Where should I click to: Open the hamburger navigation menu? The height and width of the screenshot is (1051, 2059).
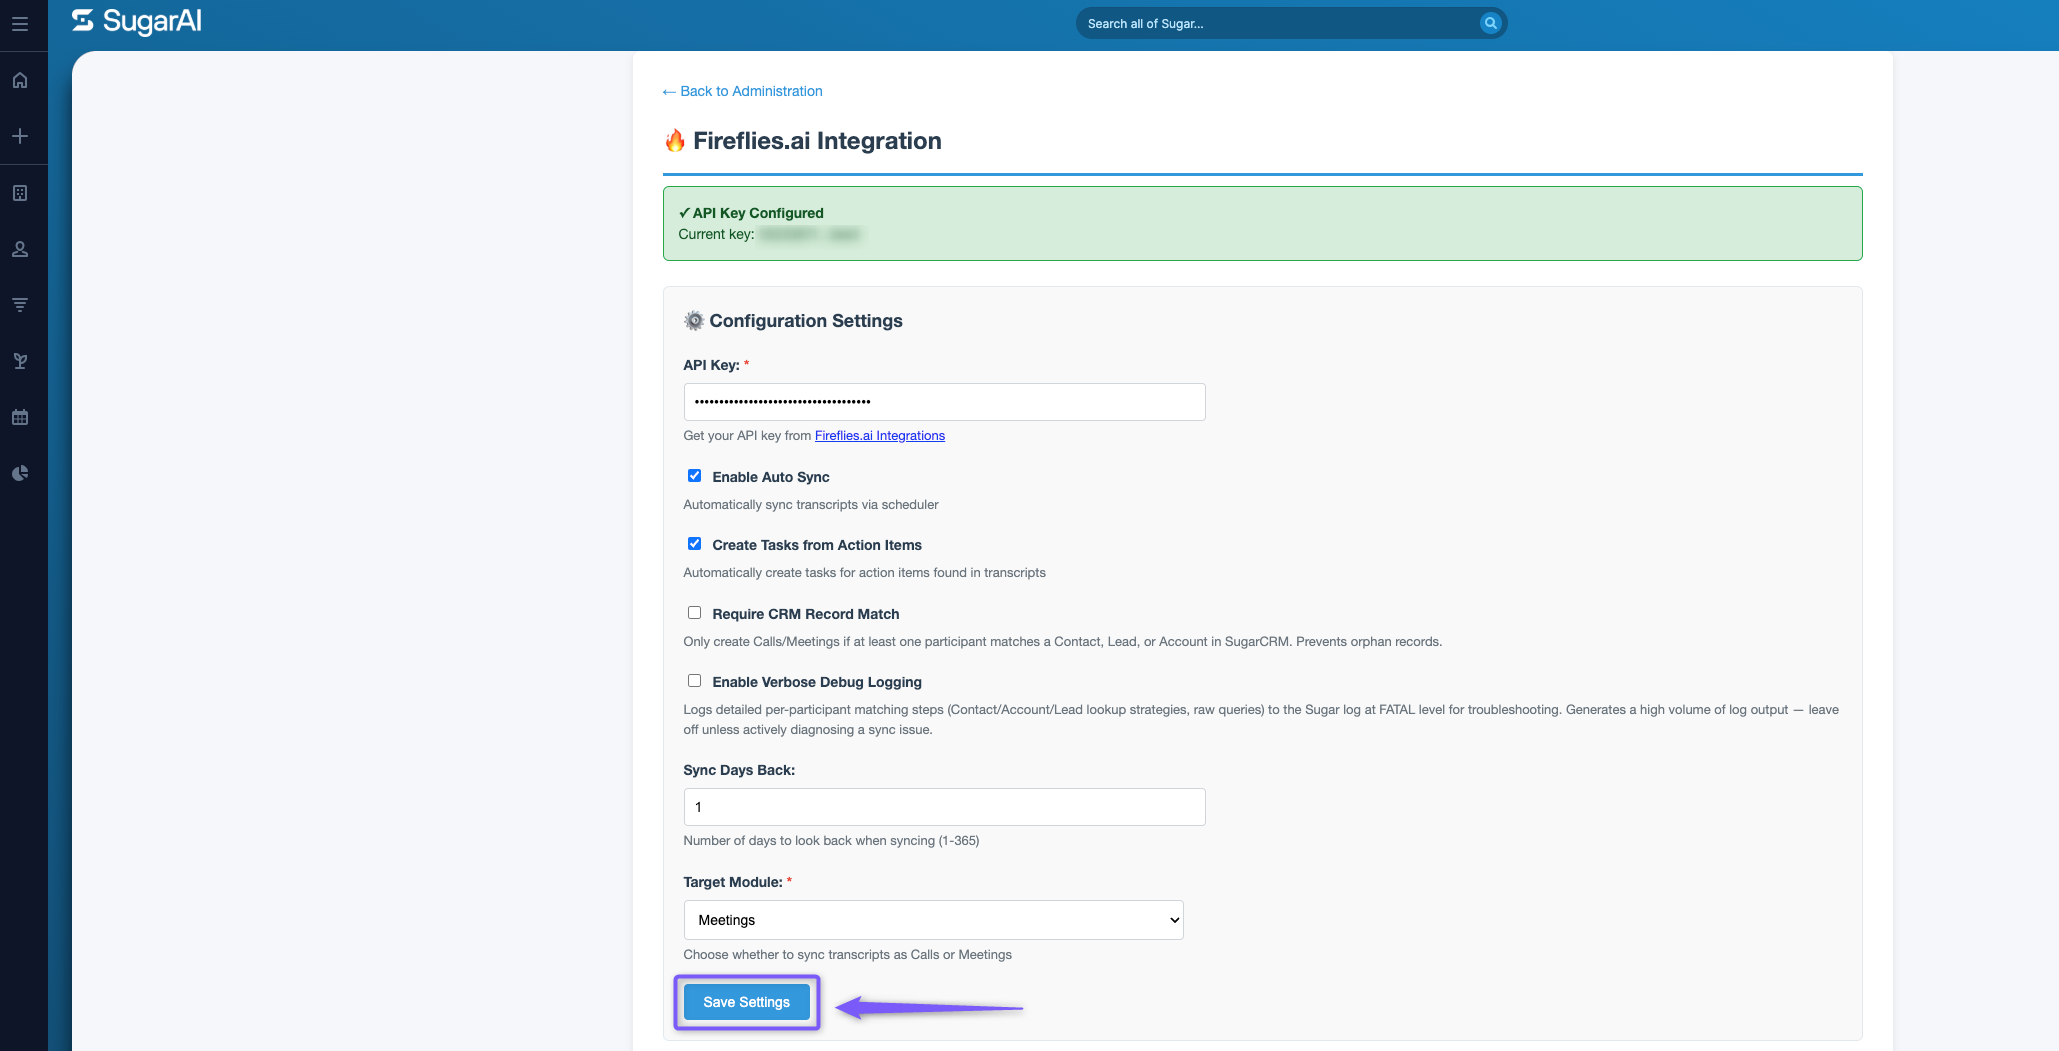(x=20, y=23)
